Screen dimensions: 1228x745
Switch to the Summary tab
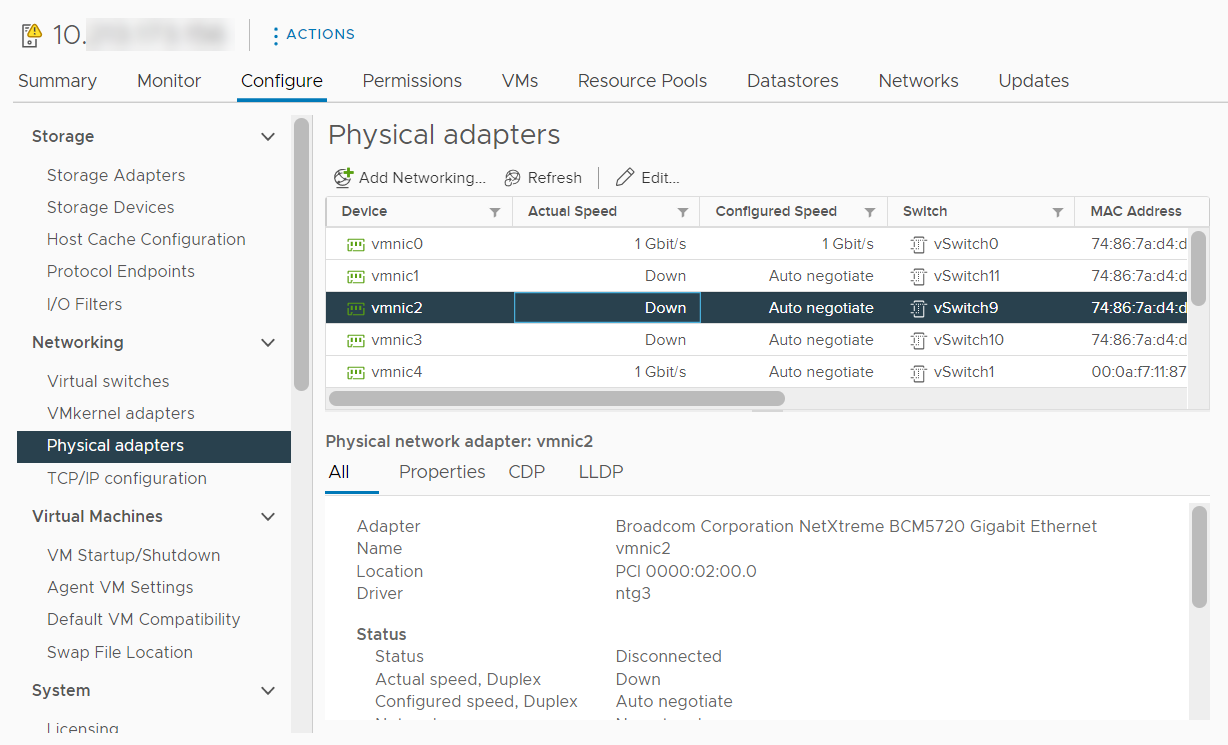point(57,81)
